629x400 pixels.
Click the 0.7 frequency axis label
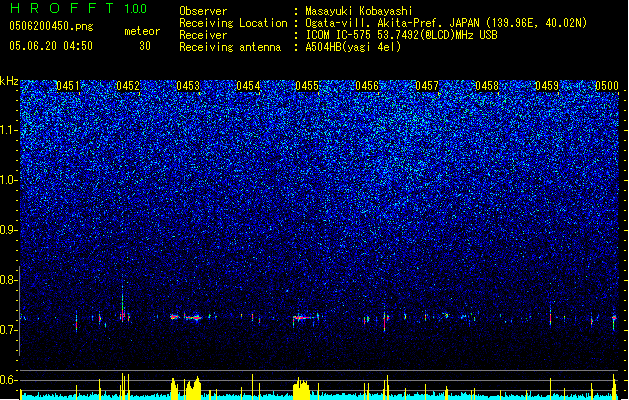8,330
